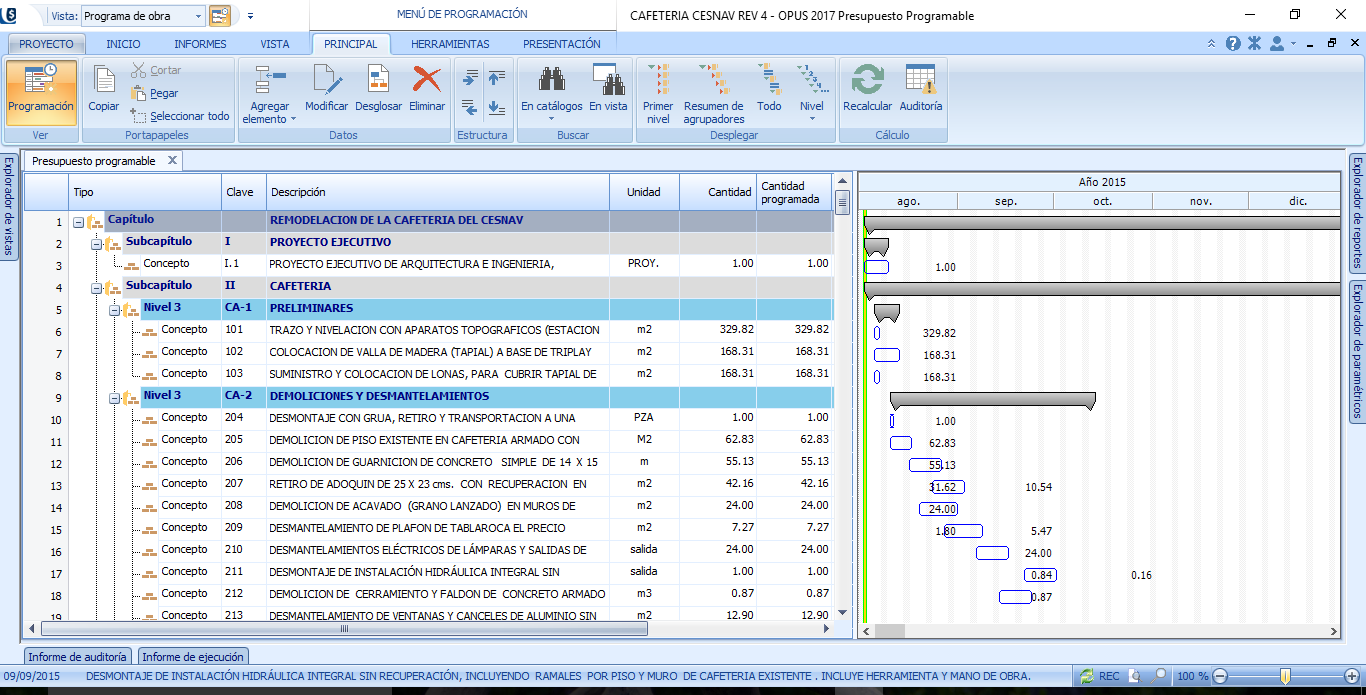The width and height of the screenshot is (1366, 695).
Task: Click the Modificar pencil icon
Action: (x=326, y=81)
